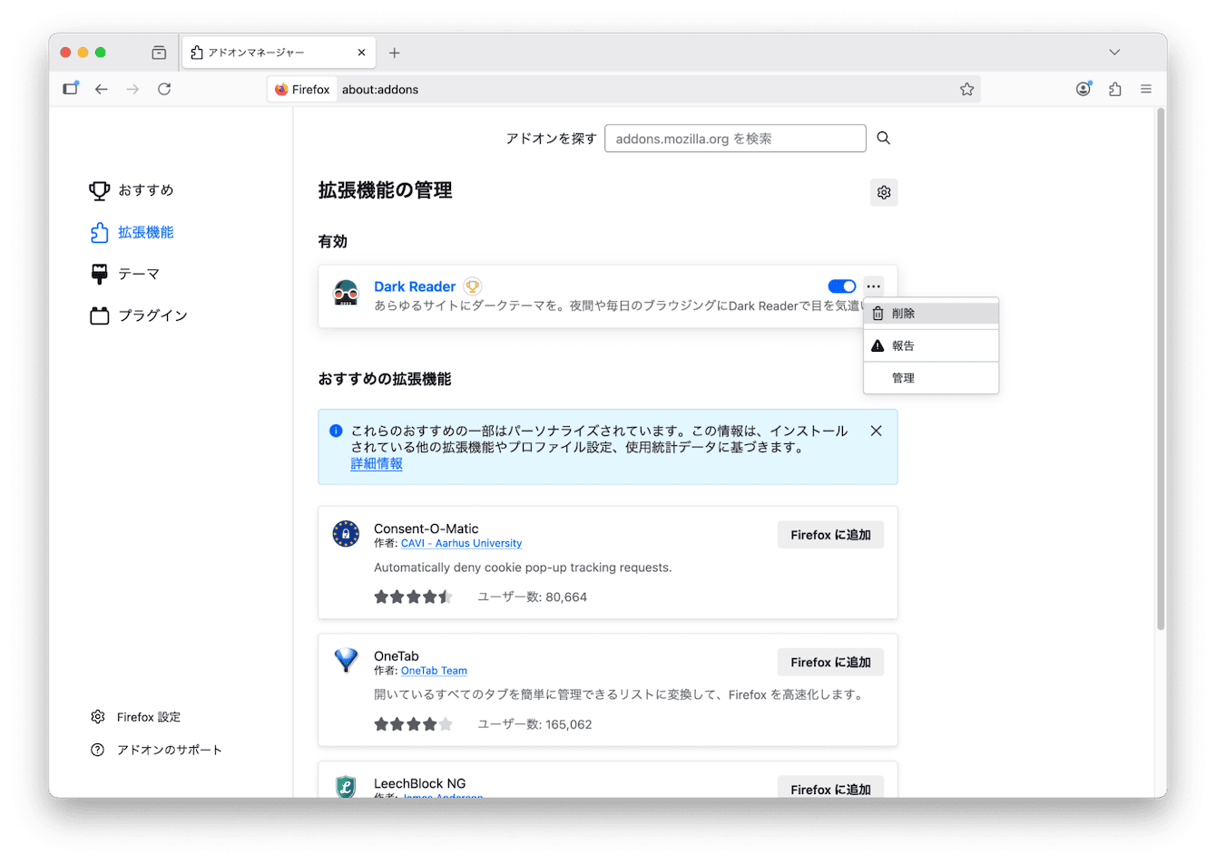Open the テーマ section in the sidebar

click(138, 274)
